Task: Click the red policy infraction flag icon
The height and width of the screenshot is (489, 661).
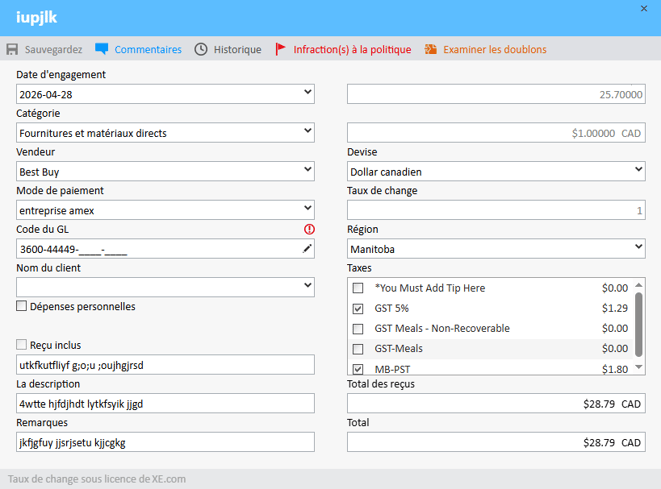Action: [281, 49]
